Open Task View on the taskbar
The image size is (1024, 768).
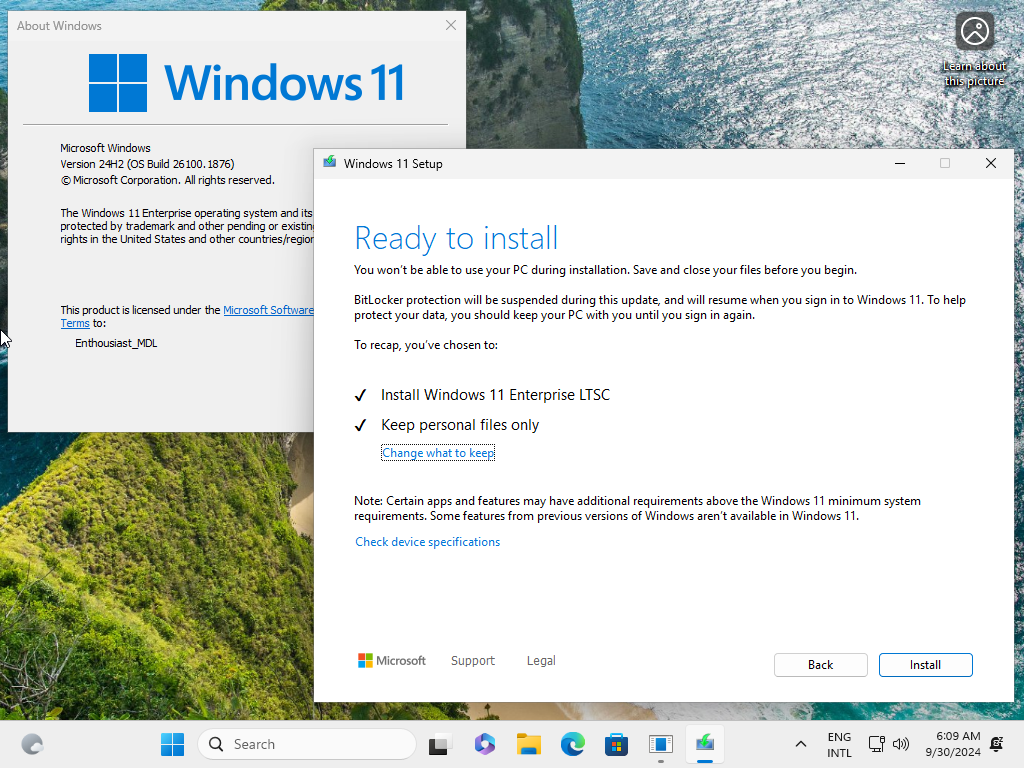[x=438, y=744]
